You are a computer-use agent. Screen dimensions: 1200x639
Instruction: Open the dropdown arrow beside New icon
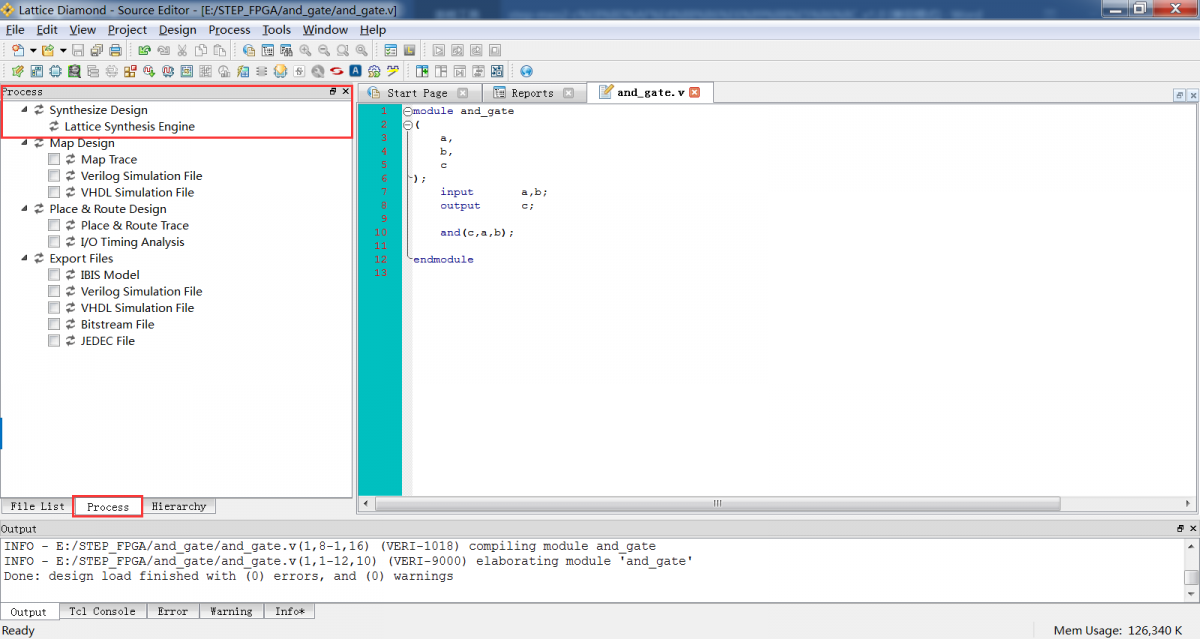point(33,50)
